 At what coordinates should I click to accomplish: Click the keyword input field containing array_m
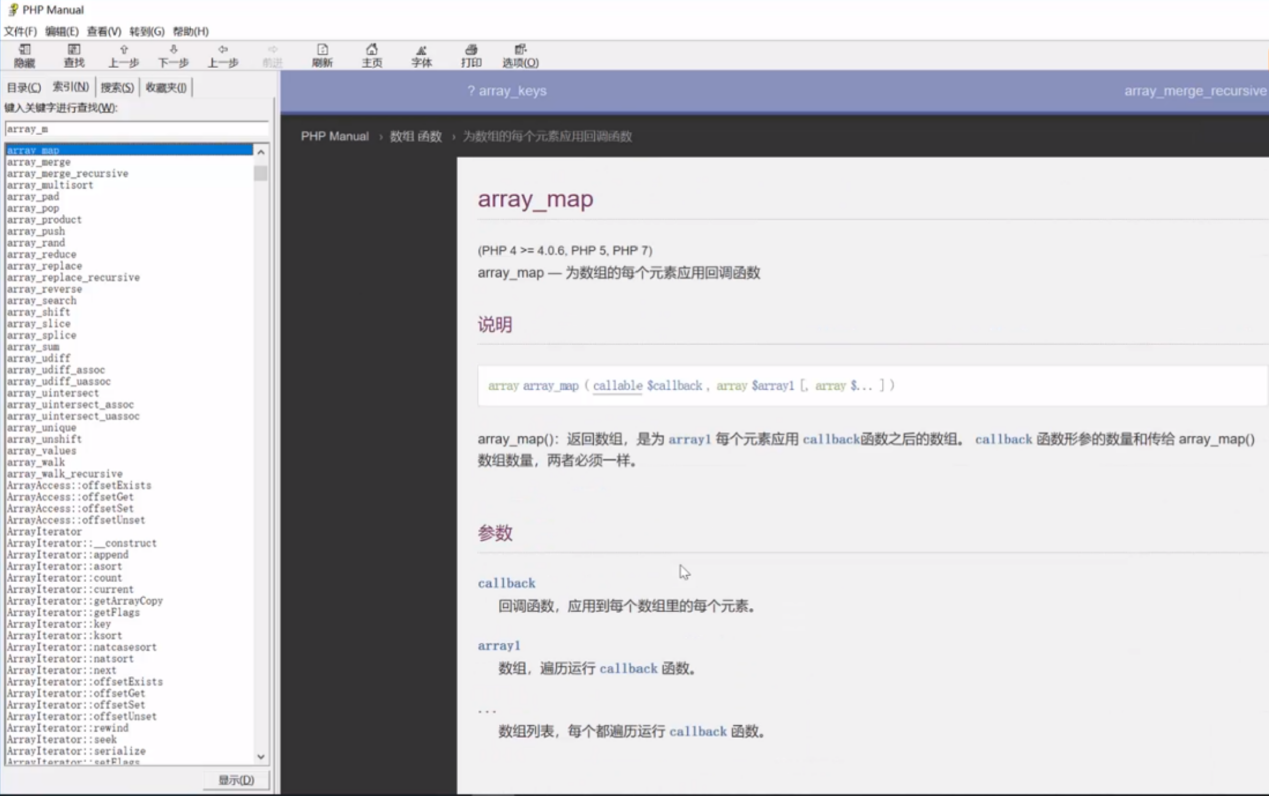pos(137,129)
